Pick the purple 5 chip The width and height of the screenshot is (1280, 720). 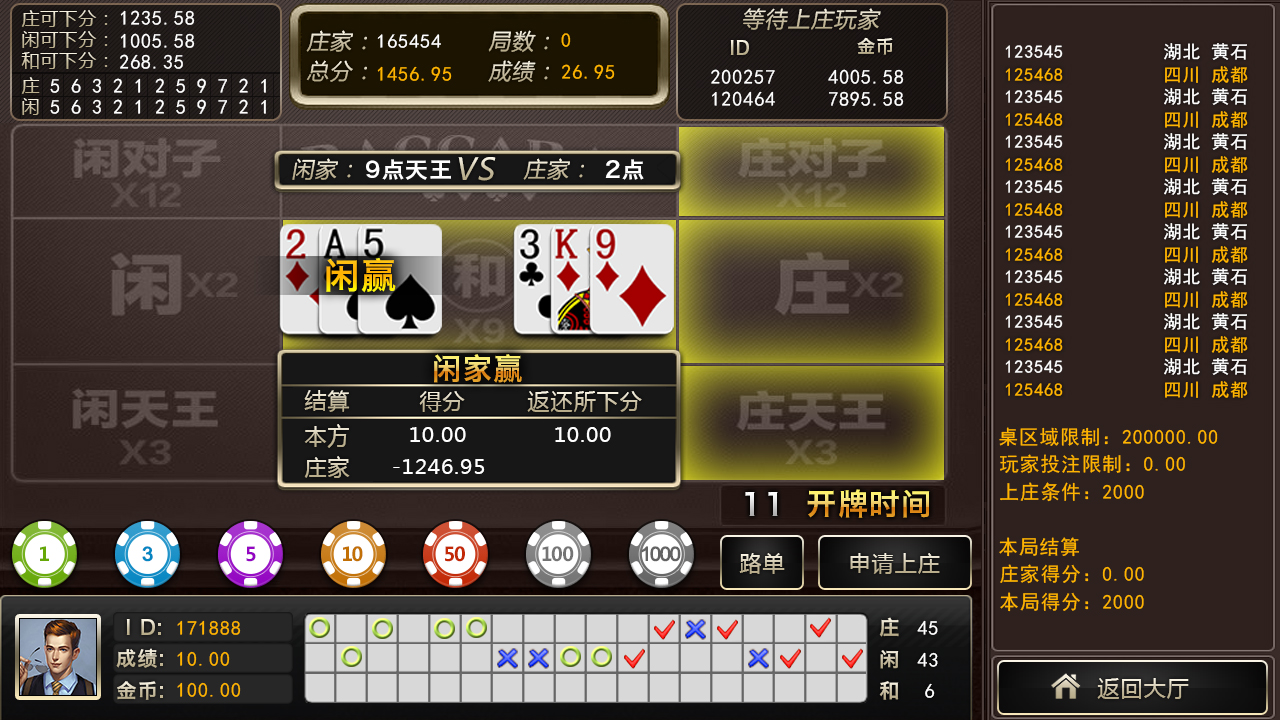[250, 554]
